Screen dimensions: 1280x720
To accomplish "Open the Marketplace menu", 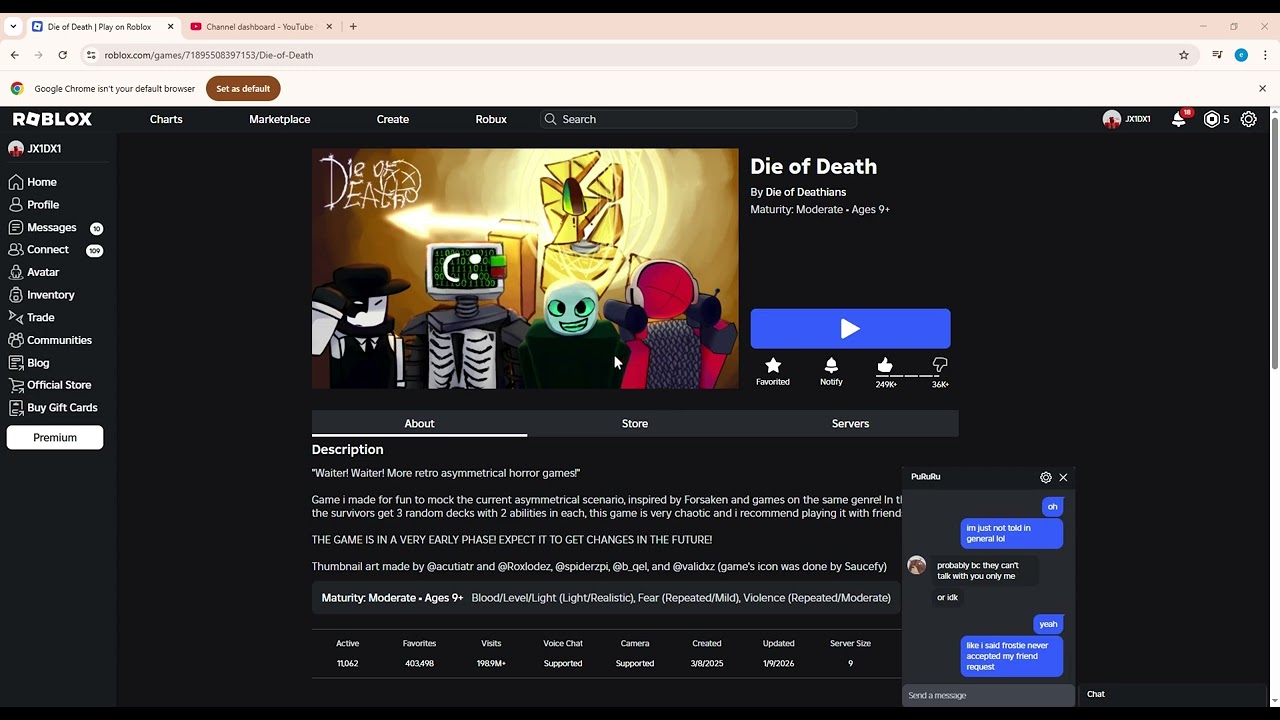I will pyautogui.click(x=280, y=119).
